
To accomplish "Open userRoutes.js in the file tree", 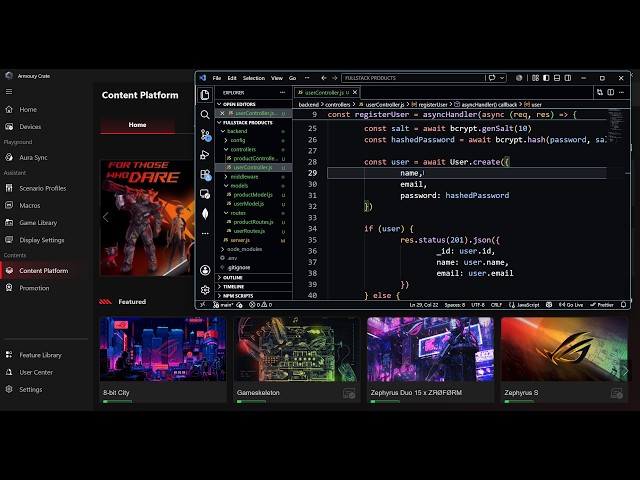I will pyautogui.click(x=253, y=231).
